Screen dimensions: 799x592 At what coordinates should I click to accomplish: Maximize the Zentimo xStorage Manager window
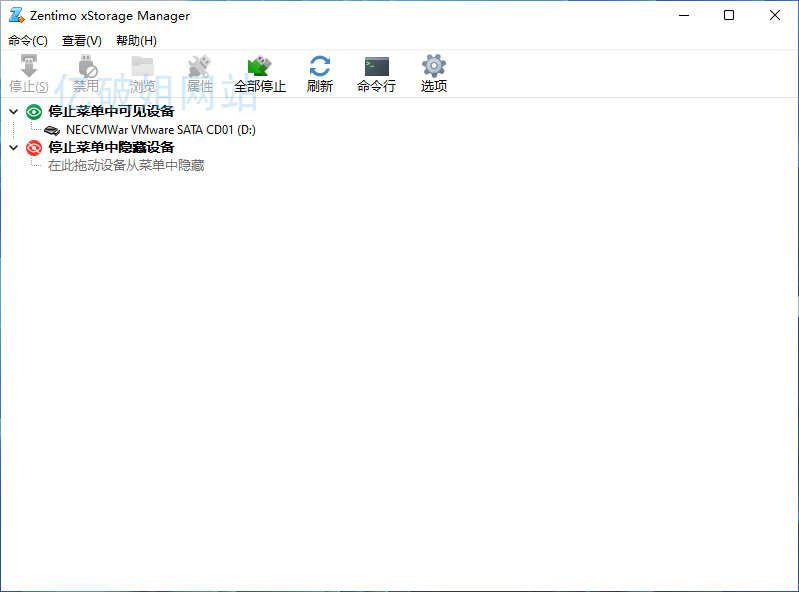coord(729,15)
